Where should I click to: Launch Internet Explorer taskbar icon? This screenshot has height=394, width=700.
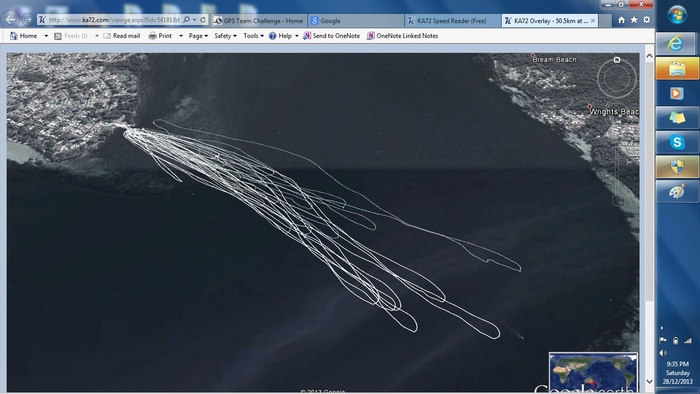(x=677, y=44)
